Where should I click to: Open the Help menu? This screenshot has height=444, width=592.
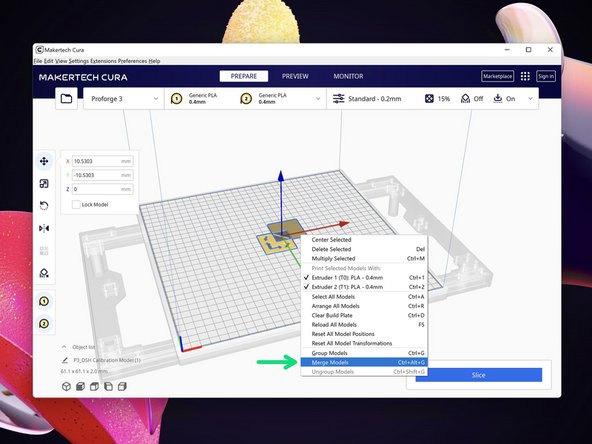pyautogui.click(x=154, y=61)
